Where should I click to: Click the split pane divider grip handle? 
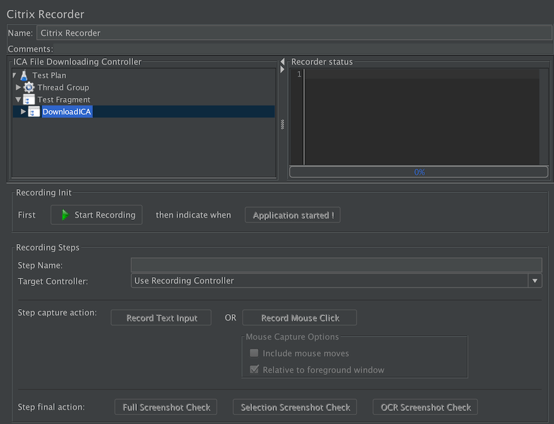(282, 124)
